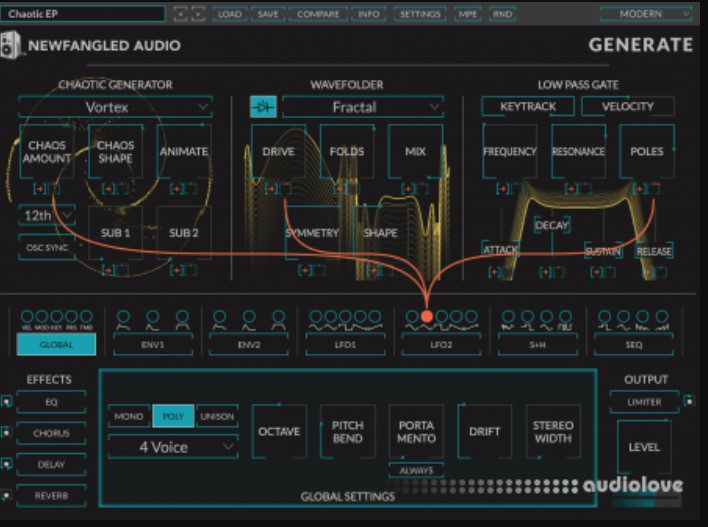Switch to the GLOBAL tab
Viewport: 708px width, 527px height.
[x=56, y=345]
